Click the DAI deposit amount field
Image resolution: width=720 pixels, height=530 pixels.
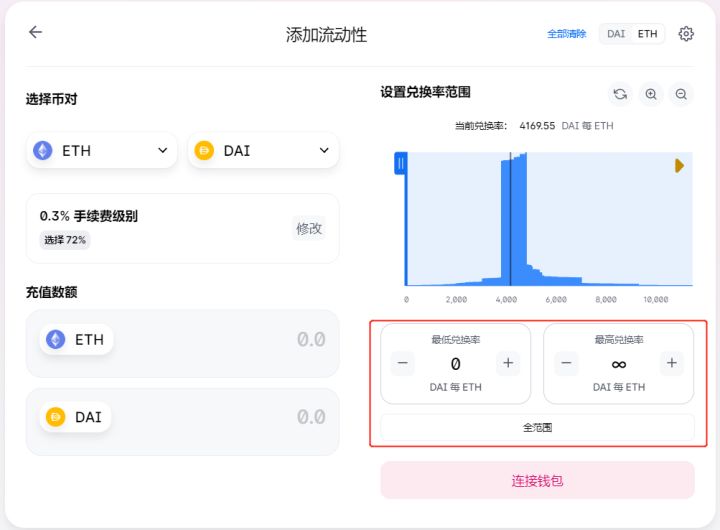[183, 422]
